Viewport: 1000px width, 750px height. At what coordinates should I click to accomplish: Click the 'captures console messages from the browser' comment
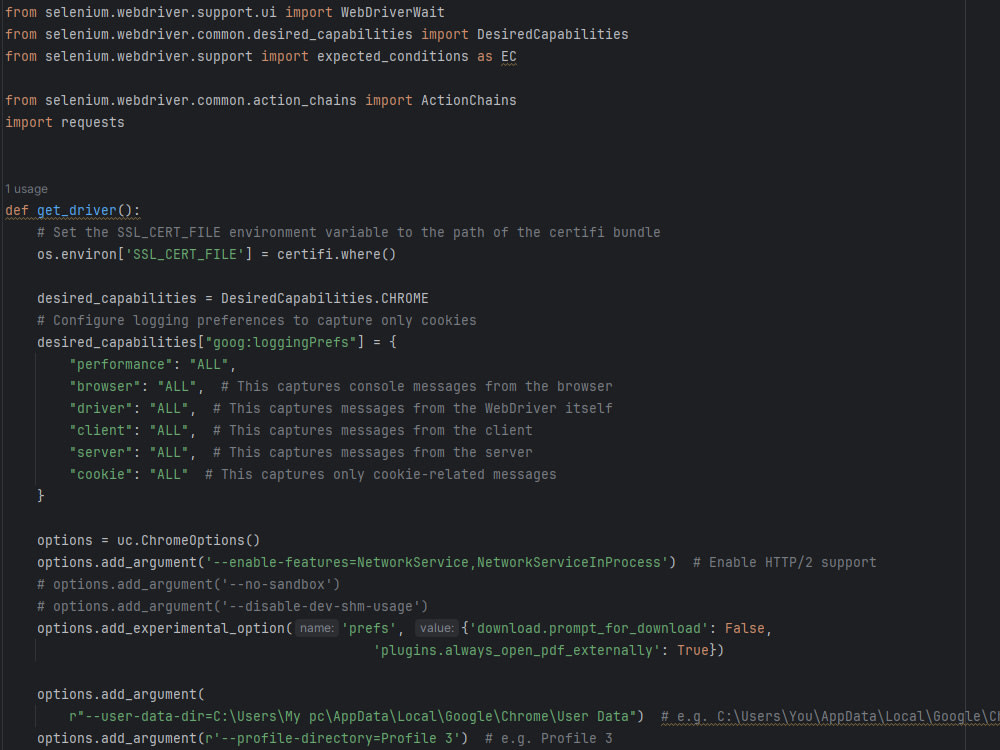pos(416,386)
